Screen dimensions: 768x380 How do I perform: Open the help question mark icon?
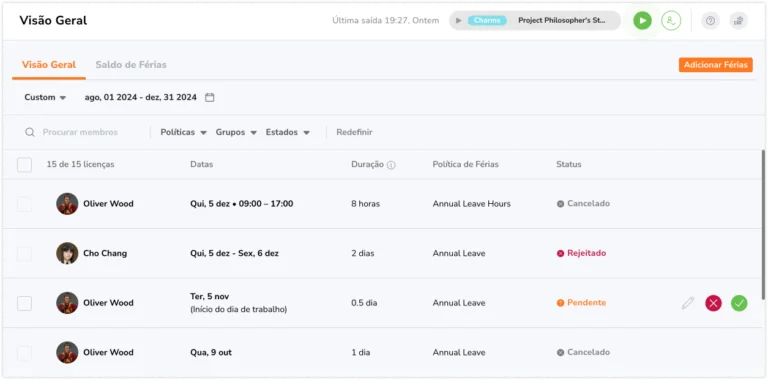click(710, 21)
